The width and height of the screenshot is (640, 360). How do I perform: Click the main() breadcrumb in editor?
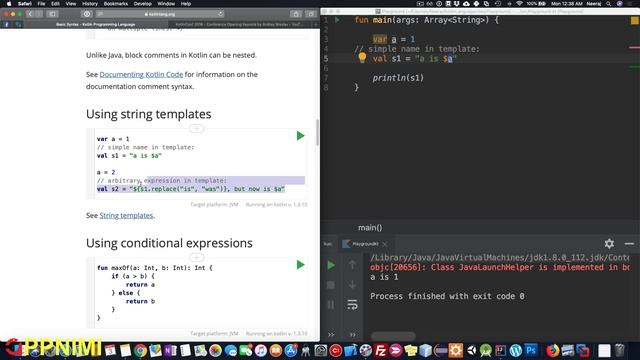(x=370, y=228)
